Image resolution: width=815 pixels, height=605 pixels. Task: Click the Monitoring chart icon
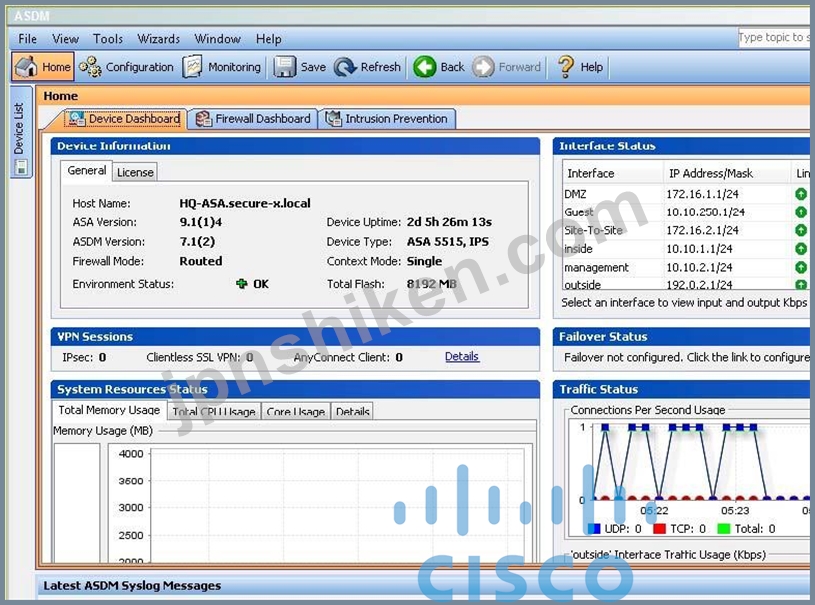point(192,67)
